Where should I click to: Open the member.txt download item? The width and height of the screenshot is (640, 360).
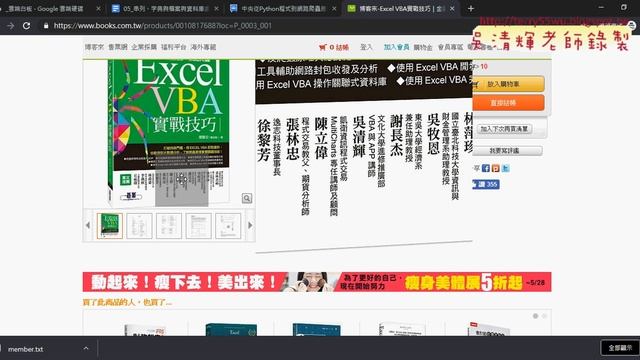(25, 349)
